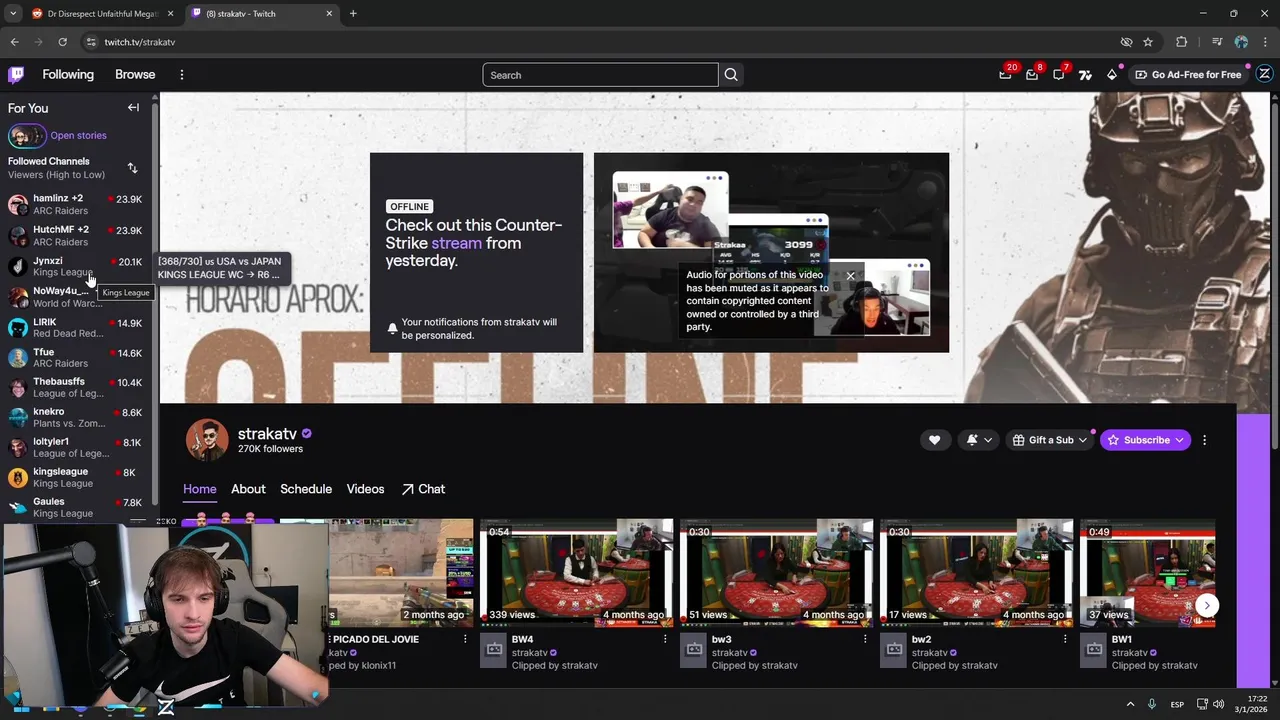1280x720 pixels.
Task: Open the Get Bits diamond icon
Action: 1112,74
